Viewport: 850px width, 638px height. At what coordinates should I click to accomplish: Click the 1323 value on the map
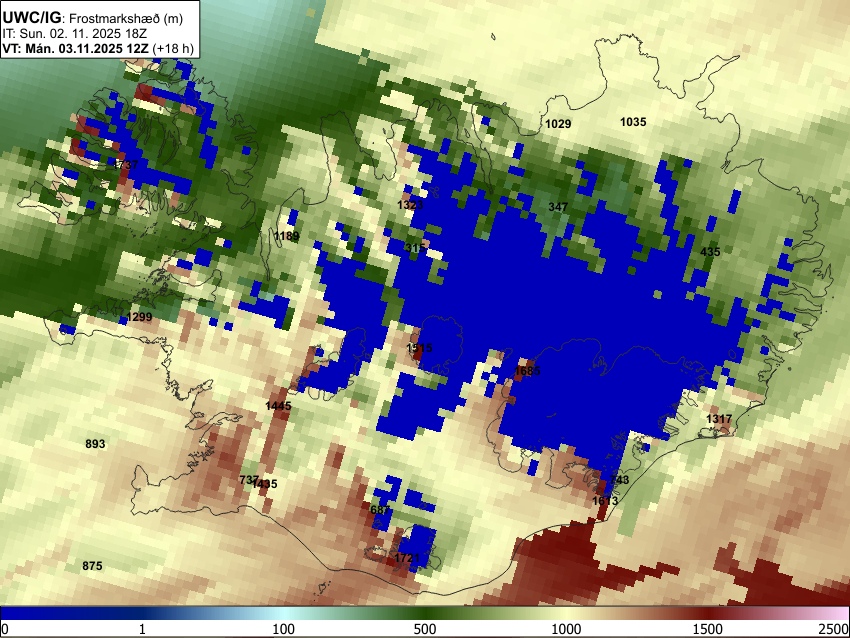pos(410,205)
